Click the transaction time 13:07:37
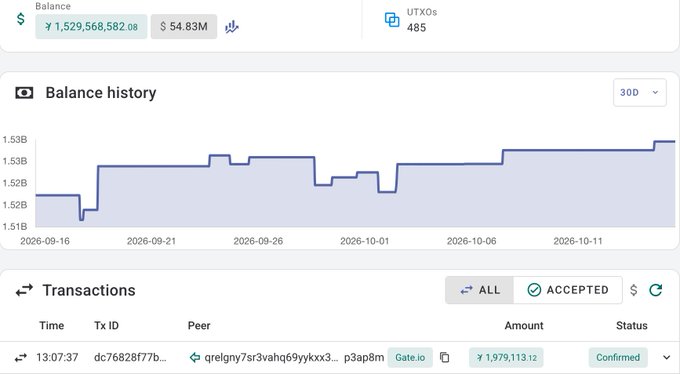Viewport: 680px width, 374px height. [x=57, y=358]
